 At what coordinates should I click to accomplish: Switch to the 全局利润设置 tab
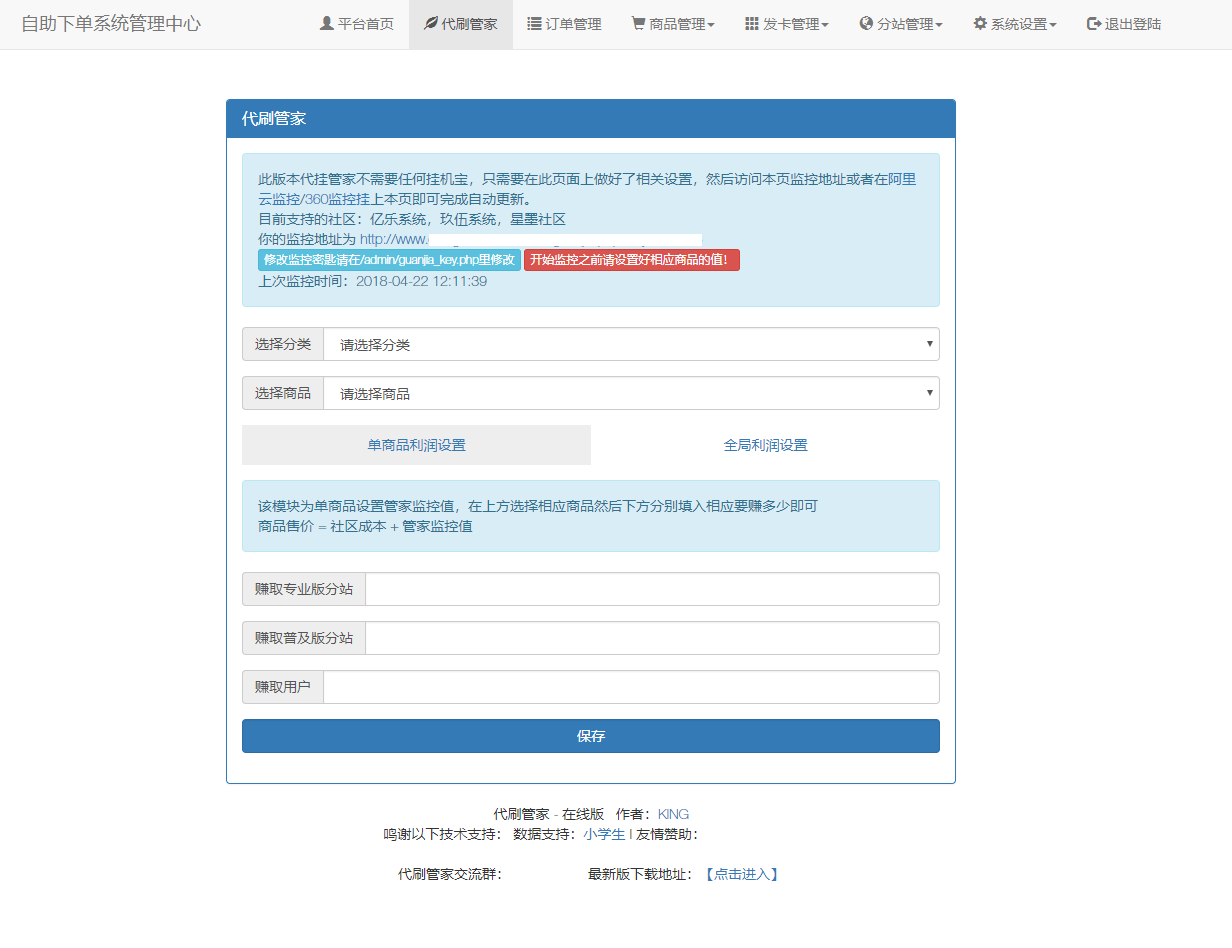[x=765, y=444]
